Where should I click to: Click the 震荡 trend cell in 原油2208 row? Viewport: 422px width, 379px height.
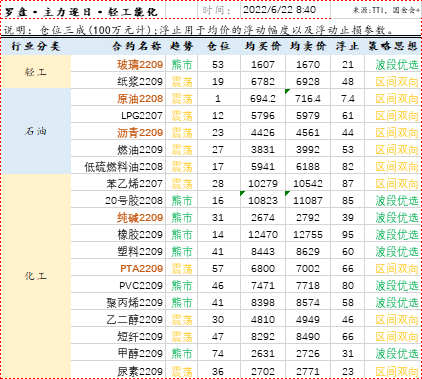pos(182,98)
